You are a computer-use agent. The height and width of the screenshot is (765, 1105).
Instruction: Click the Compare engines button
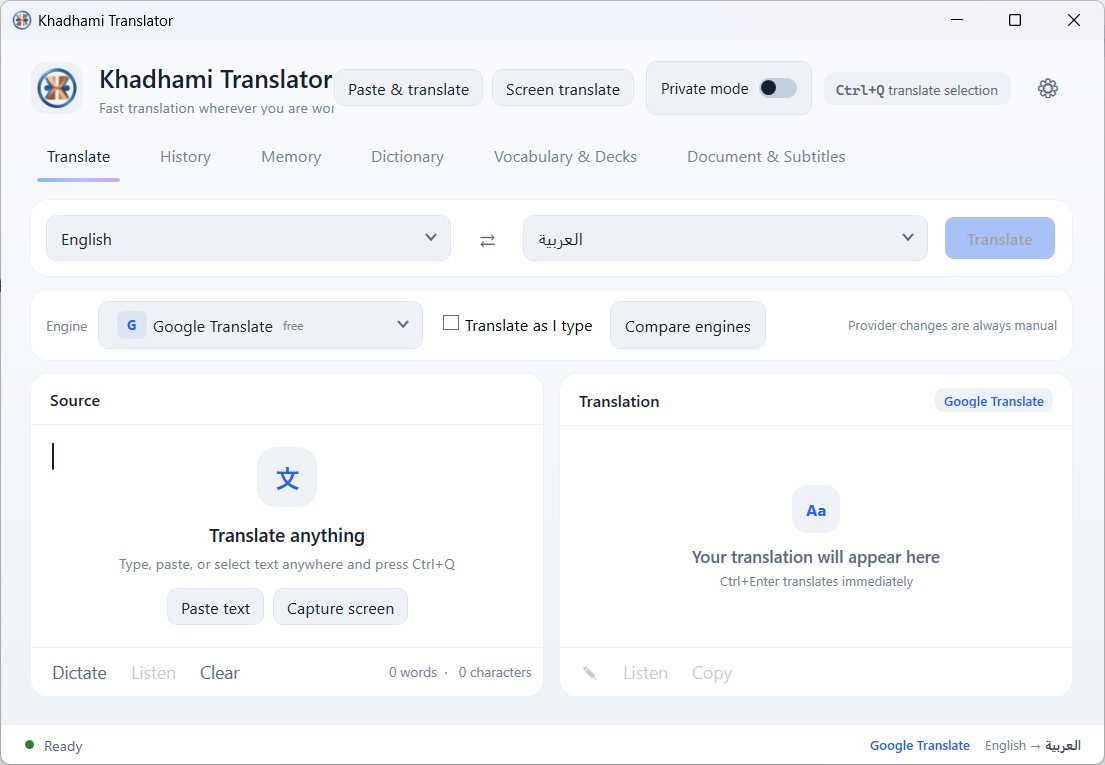point(687,326)
